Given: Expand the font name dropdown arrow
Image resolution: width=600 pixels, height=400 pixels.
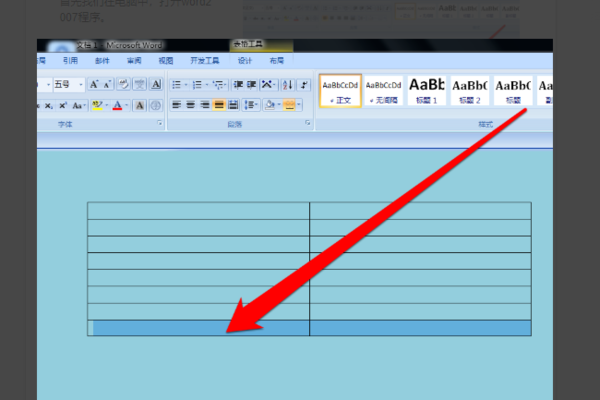Looking at the screenshot, I should pos(48,85).
